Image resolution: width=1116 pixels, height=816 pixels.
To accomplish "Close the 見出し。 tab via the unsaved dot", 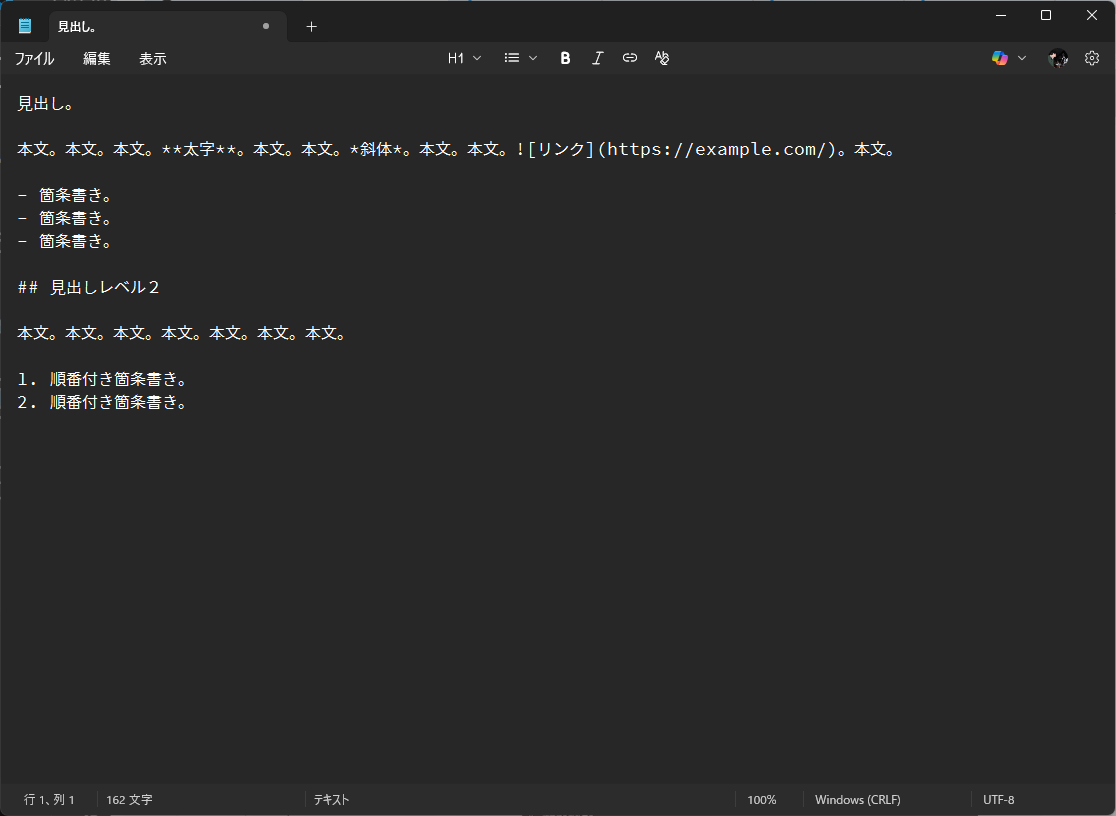I will [266, 26].
